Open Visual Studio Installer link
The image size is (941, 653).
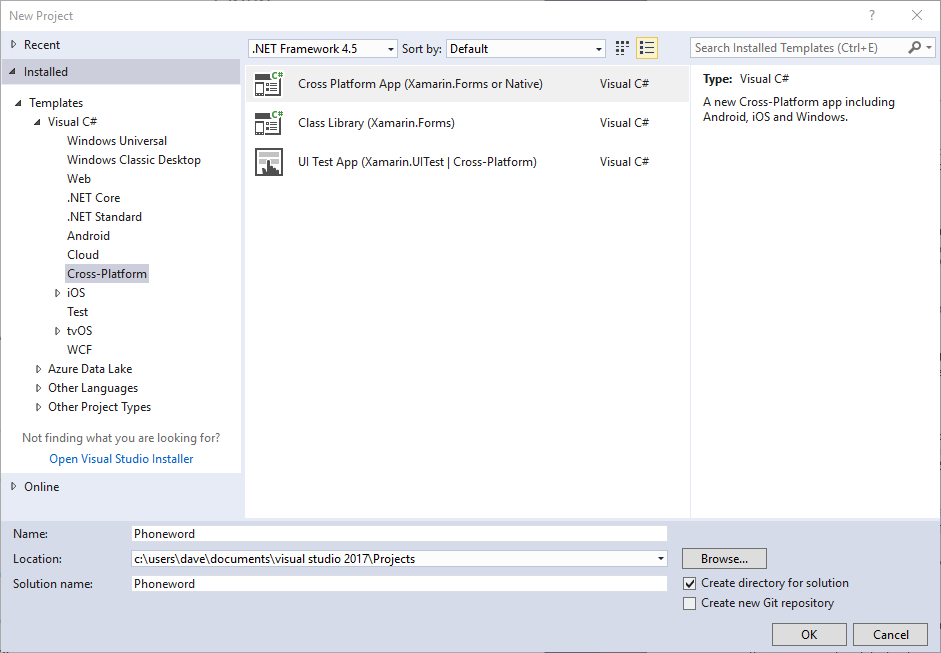coord(121,459)
